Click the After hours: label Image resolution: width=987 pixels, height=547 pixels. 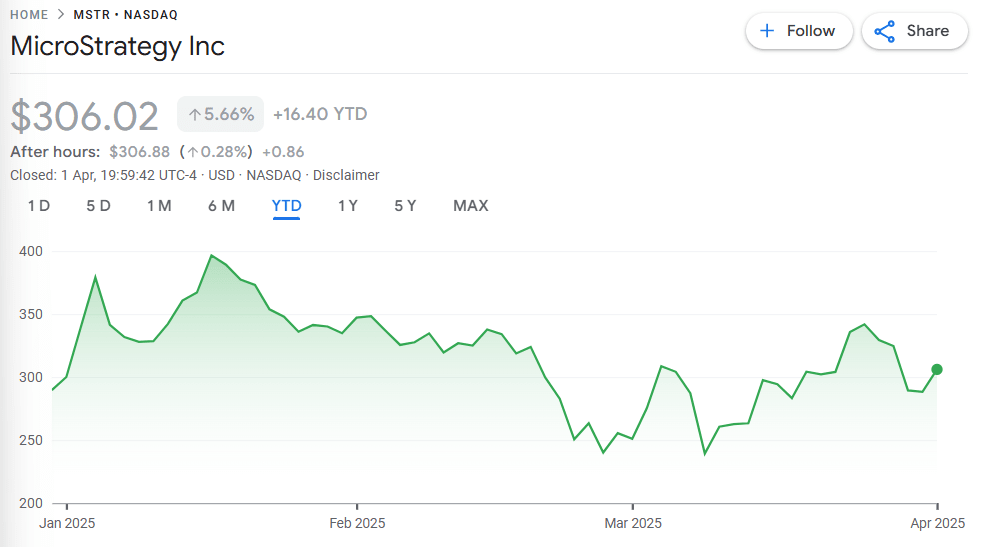[55, 152]
